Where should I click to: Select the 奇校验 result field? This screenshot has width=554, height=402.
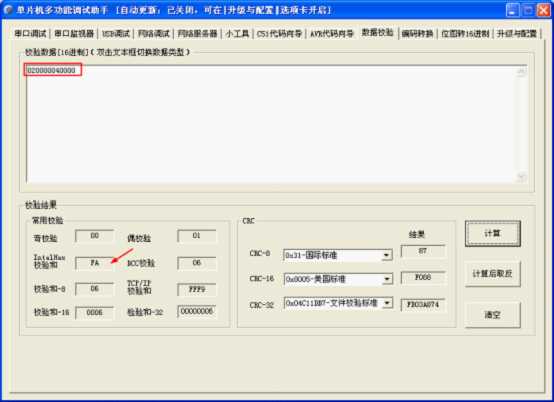(94, 236)
